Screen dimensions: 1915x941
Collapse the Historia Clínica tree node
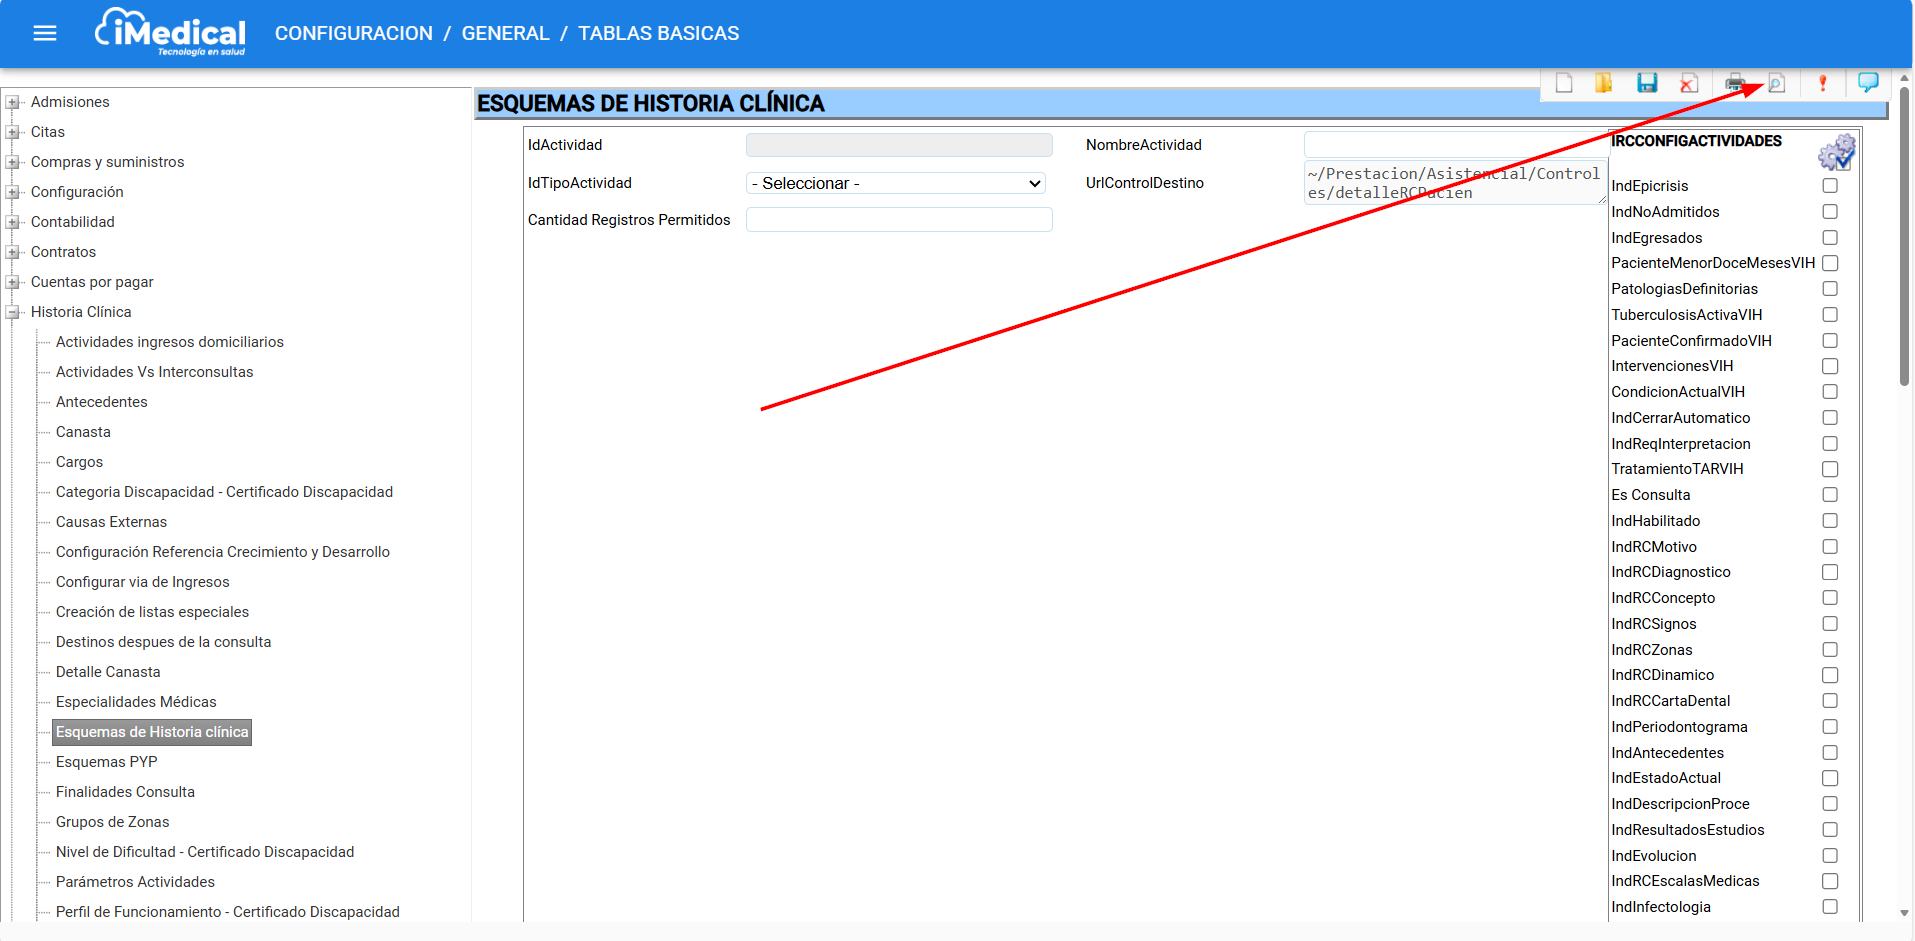click(x=13, y=312)
